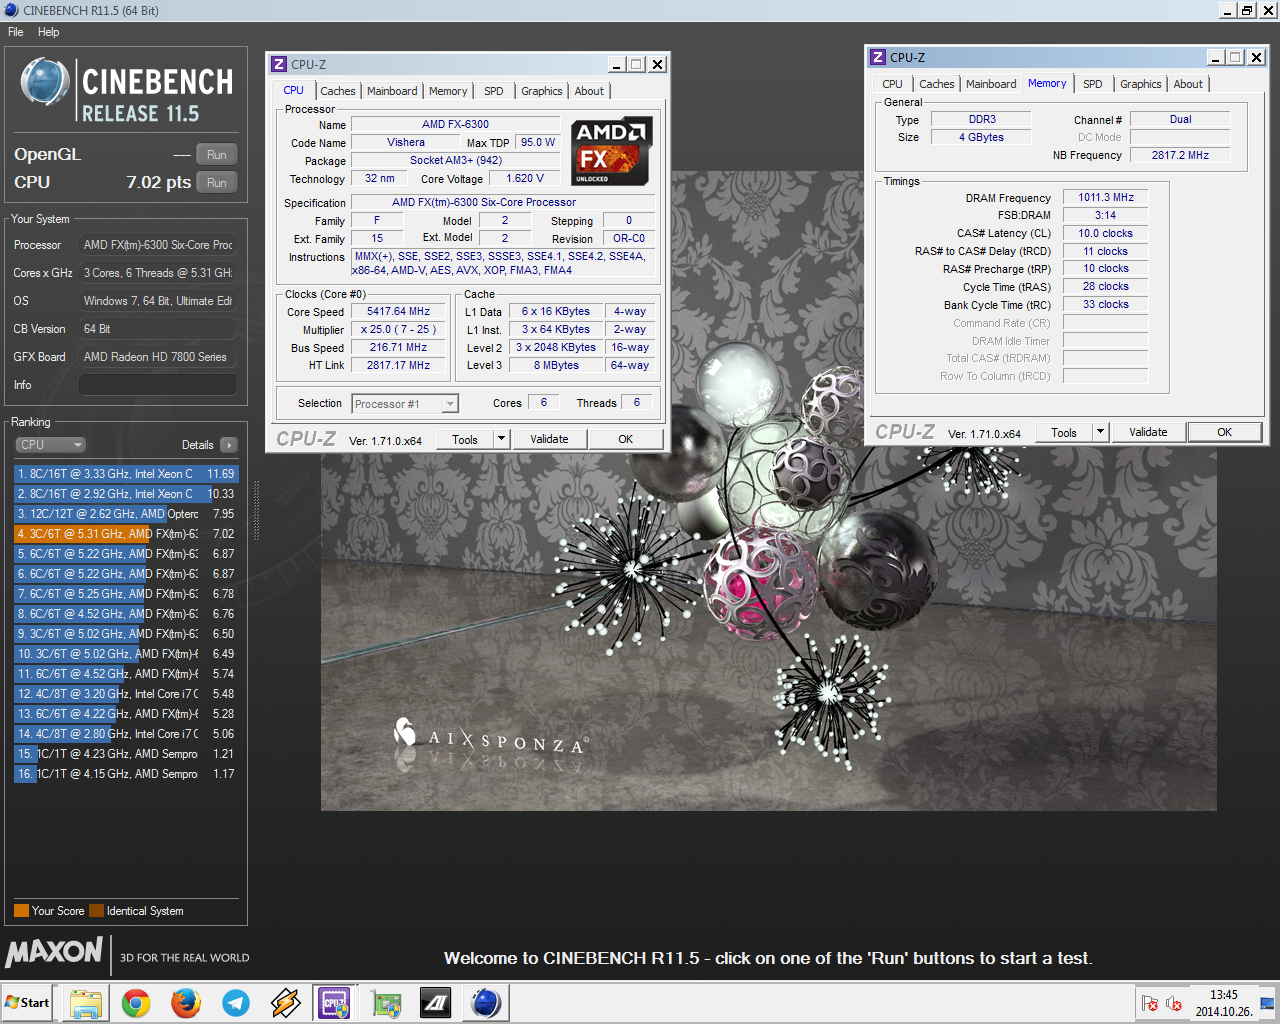Click the empty Info field under Your System
The width and height of the screenshot is (1280, 1024).
[x=157, y=385]
